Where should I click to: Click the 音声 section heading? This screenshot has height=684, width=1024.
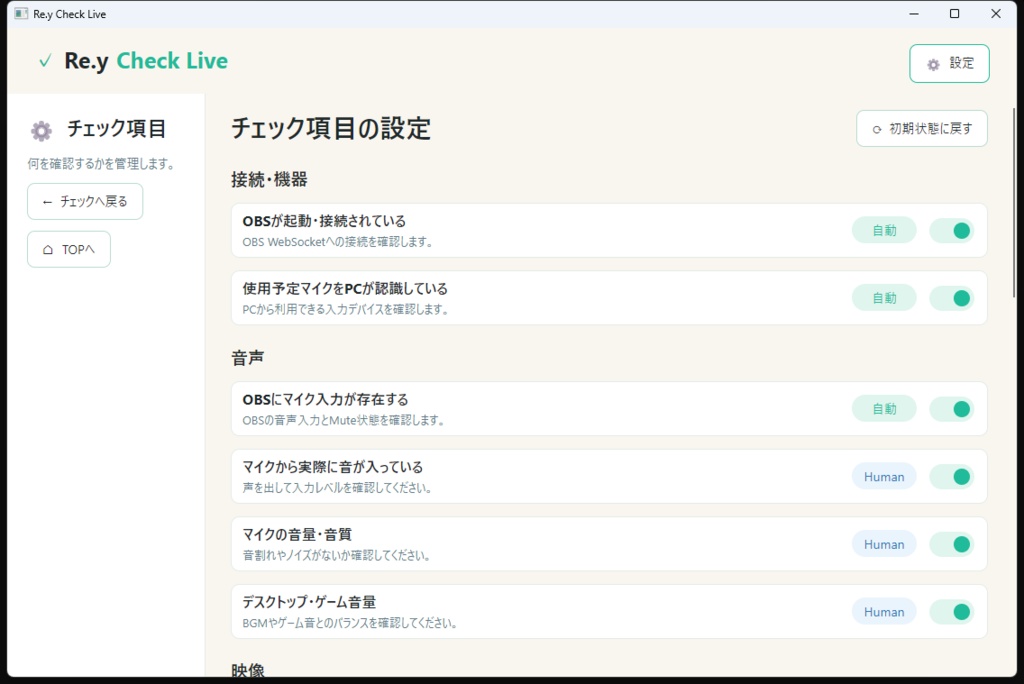[248, 358]
